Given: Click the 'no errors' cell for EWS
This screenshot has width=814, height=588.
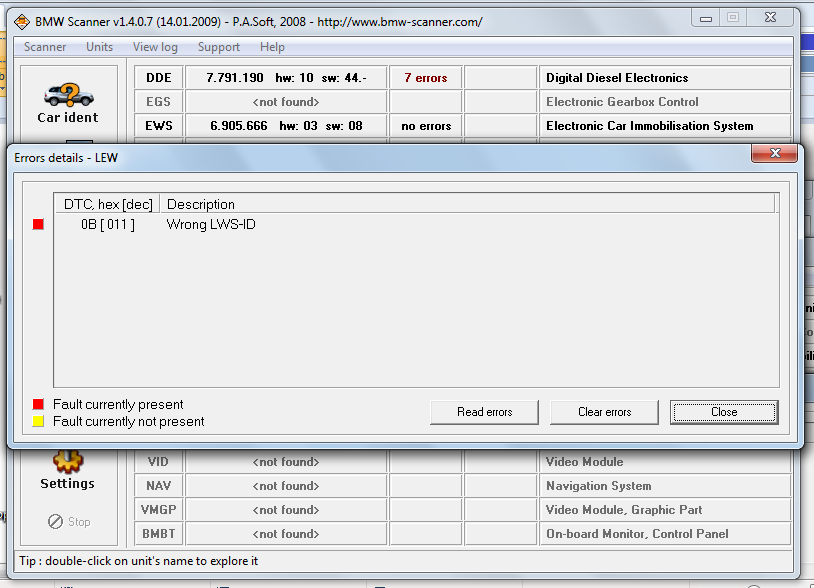Looking at the screenshot, I should (x=426, y=126).
